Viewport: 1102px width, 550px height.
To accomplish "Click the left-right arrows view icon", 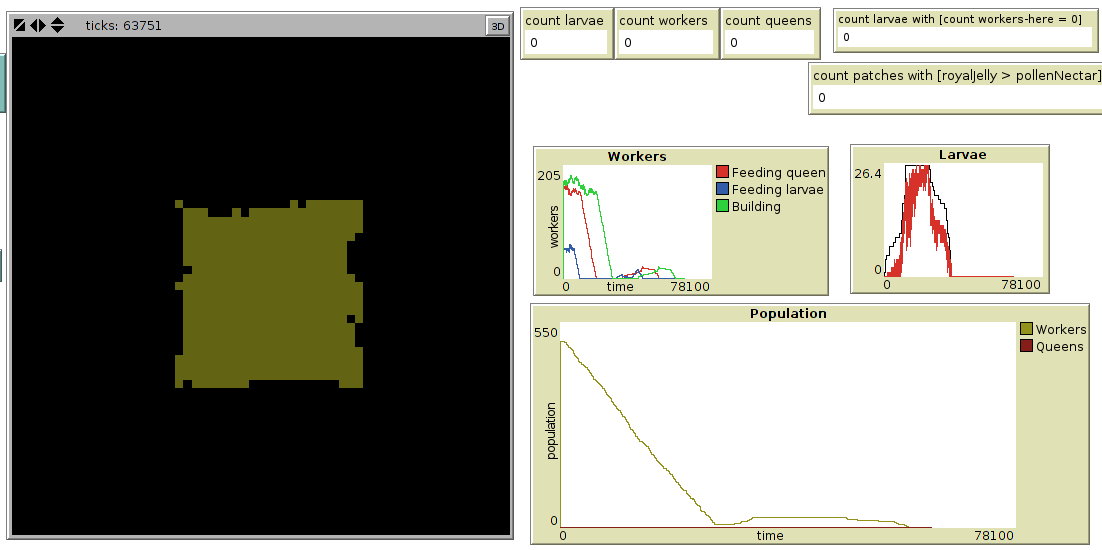I will (38, 25).
